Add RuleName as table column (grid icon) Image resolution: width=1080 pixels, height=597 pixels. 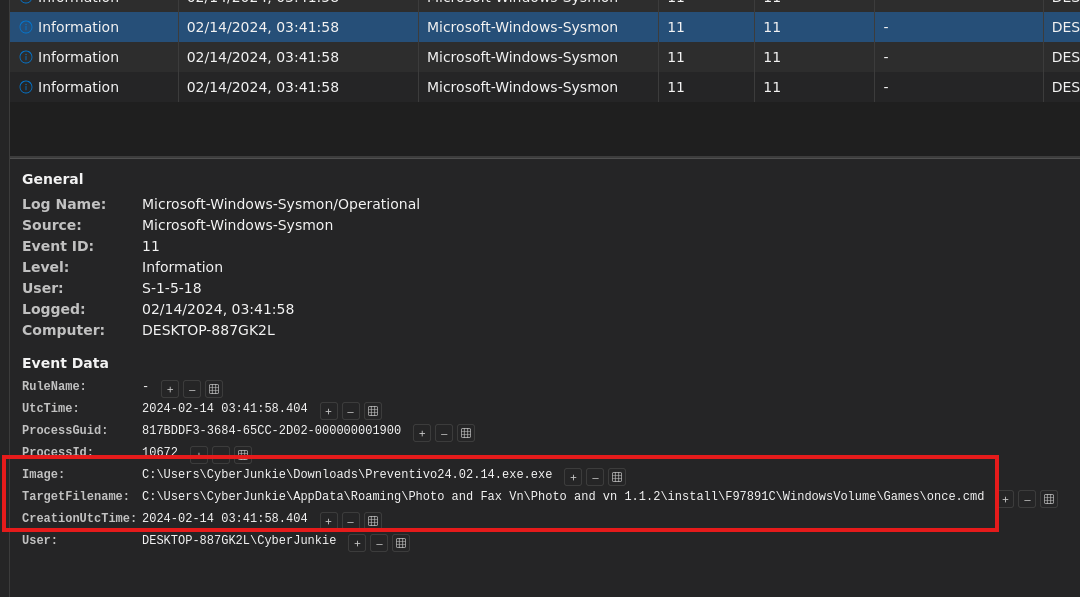coord(214,389)
